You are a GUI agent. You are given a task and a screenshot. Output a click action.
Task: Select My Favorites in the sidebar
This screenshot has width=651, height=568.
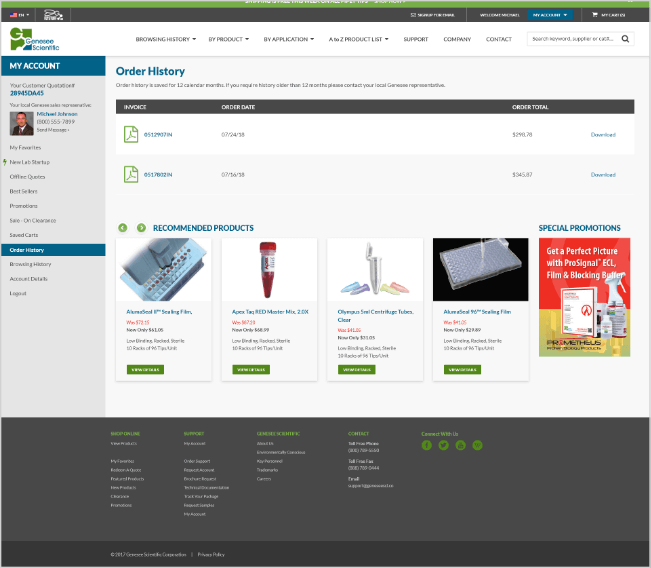tap(25, 147)
